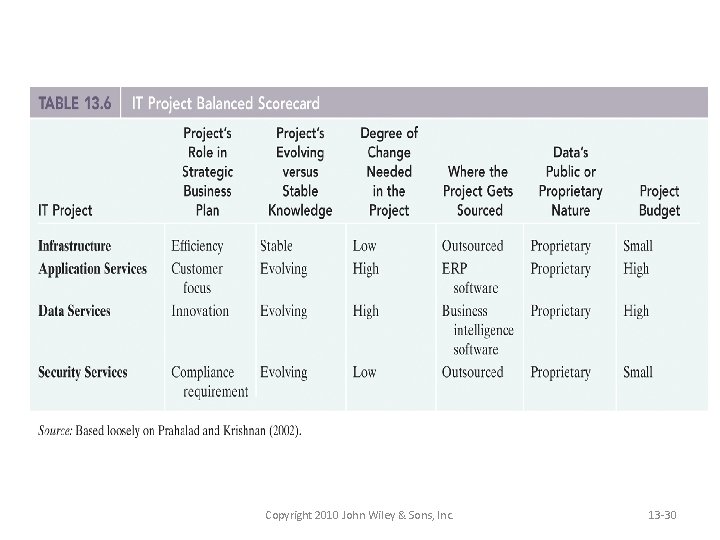Click the Prahalad and Krishnan source note
The width and height of the screenshot is (720, 540).
pos(170,431)
